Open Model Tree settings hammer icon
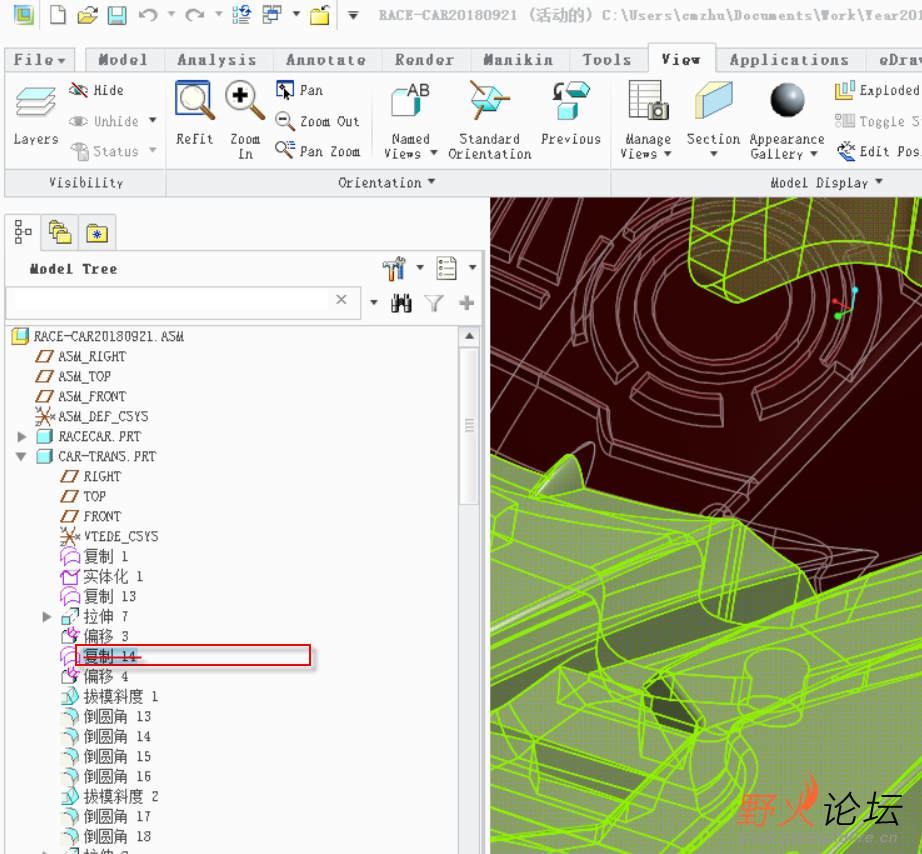Image resolution: width=922 pixels, height=854 pixels. (x=394, y=268)
